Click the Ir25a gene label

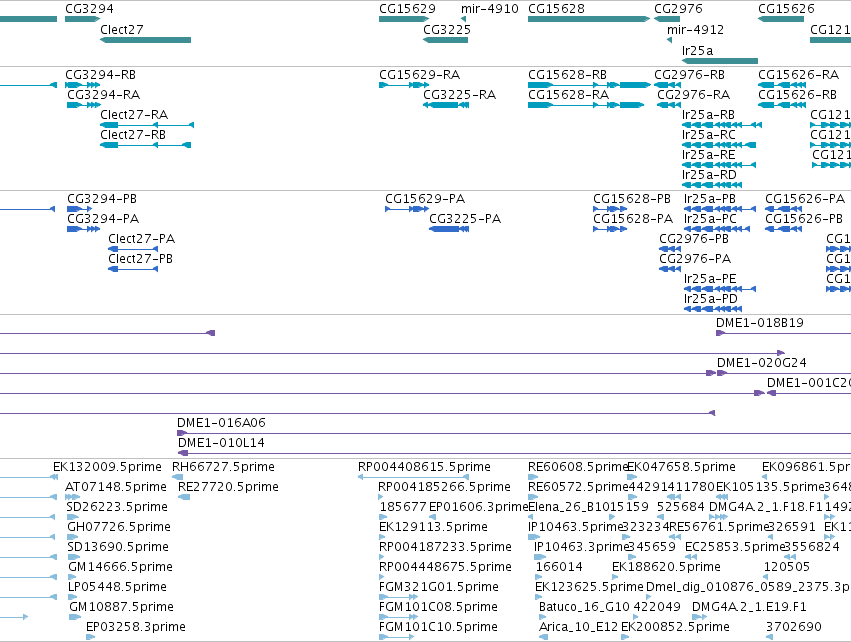coord(697,51)
